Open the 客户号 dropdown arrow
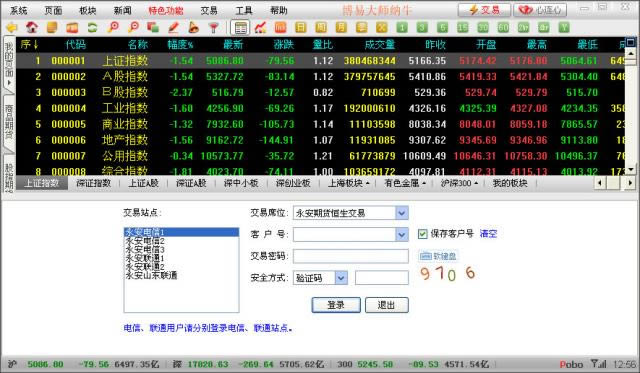640x373 pixels. [x=402, y=234]
